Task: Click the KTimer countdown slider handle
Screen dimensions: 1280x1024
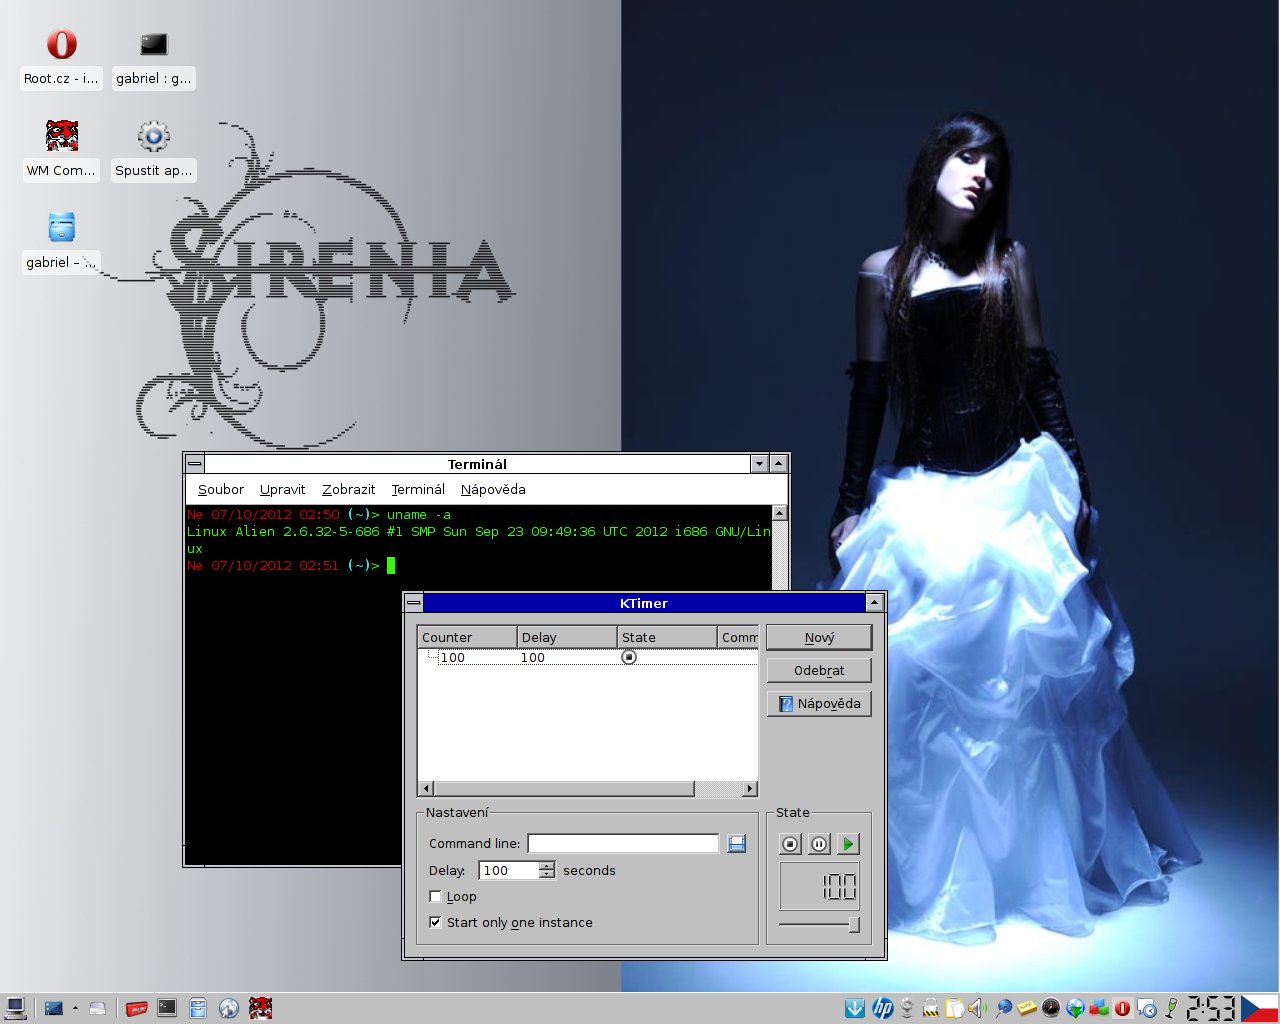Action: (854, 925)
